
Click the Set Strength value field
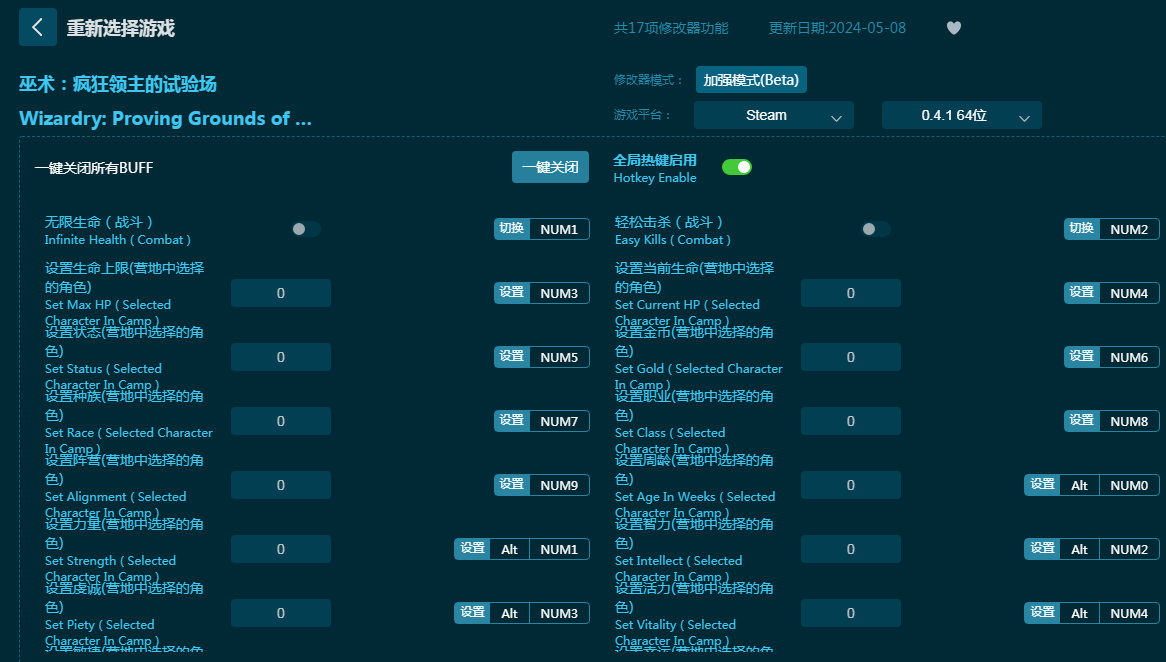pos(281,549)
